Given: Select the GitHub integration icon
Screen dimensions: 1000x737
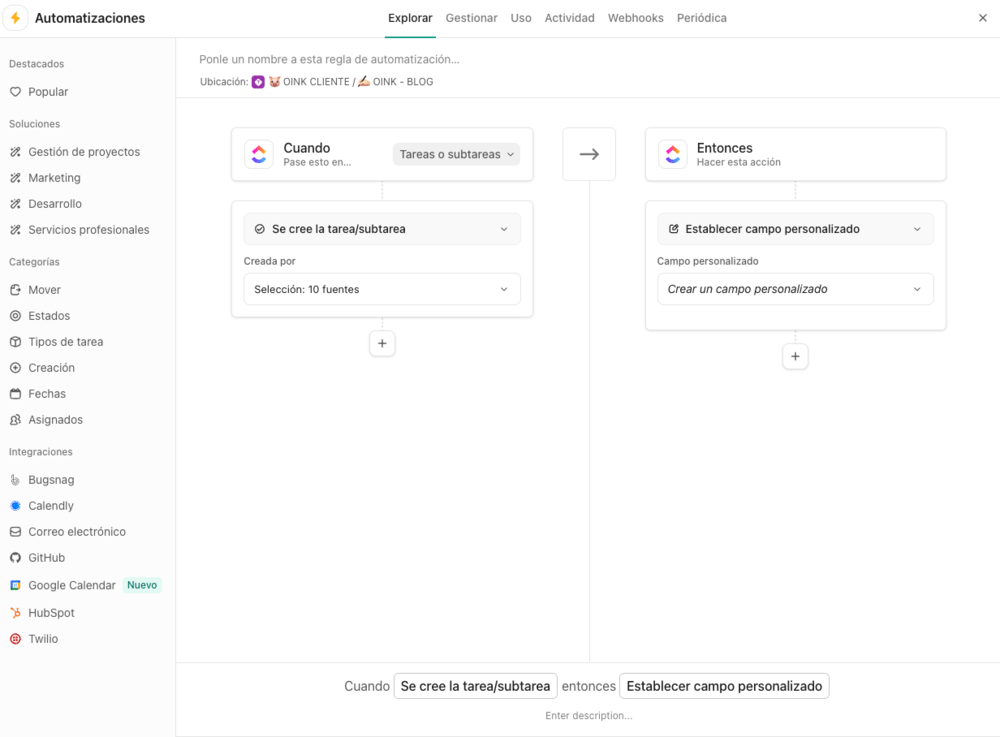Looking at the screenshot, I should point(16,557).
